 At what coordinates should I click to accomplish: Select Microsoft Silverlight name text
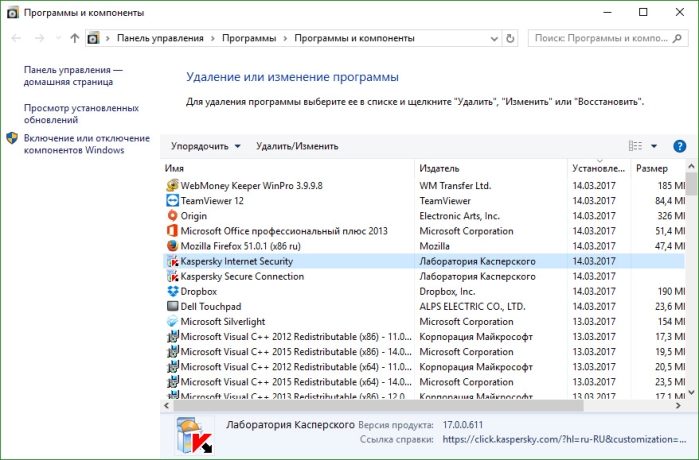(x=223, y=321)
